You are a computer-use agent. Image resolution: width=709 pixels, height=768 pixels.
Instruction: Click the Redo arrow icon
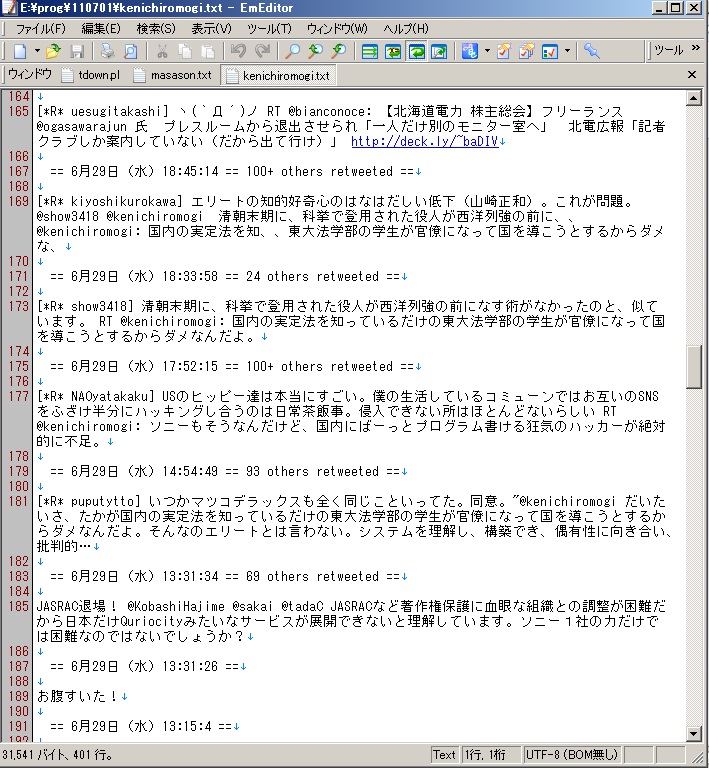click(x=262, y=51)
